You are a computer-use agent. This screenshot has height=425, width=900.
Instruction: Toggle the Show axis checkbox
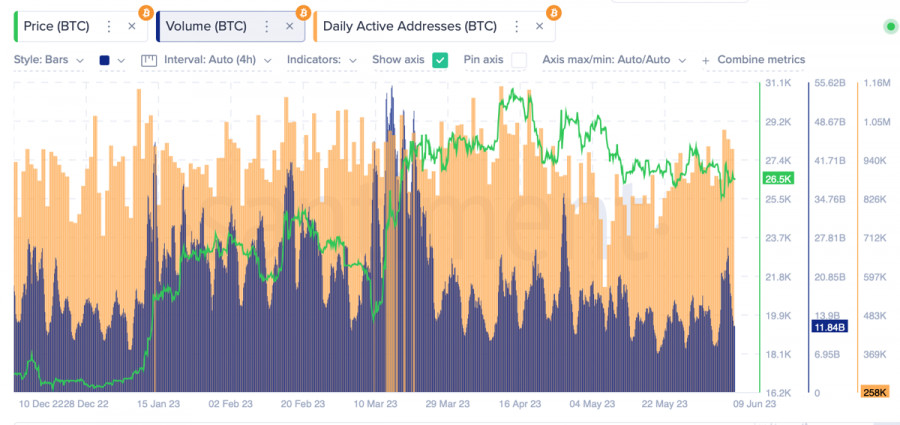tap(440, 60)
